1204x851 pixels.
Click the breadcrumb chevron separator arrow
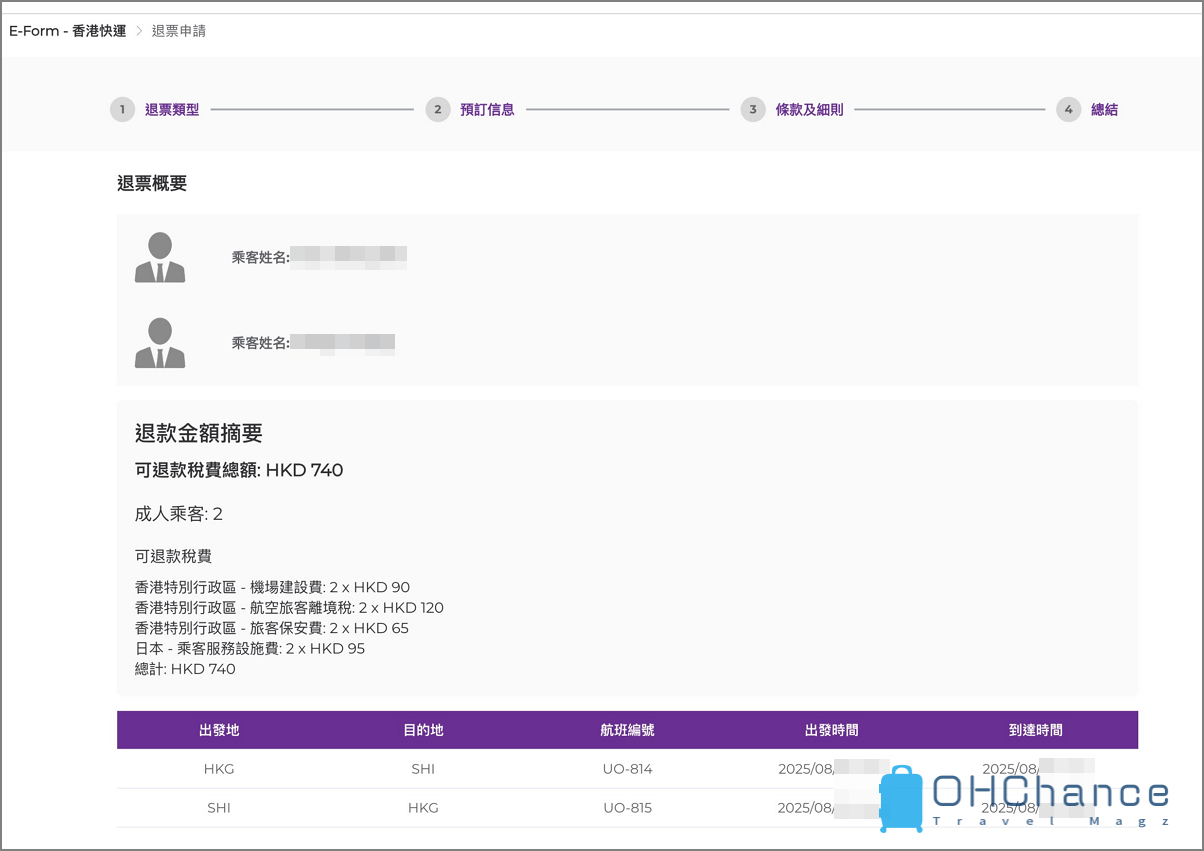coord(139,31)
